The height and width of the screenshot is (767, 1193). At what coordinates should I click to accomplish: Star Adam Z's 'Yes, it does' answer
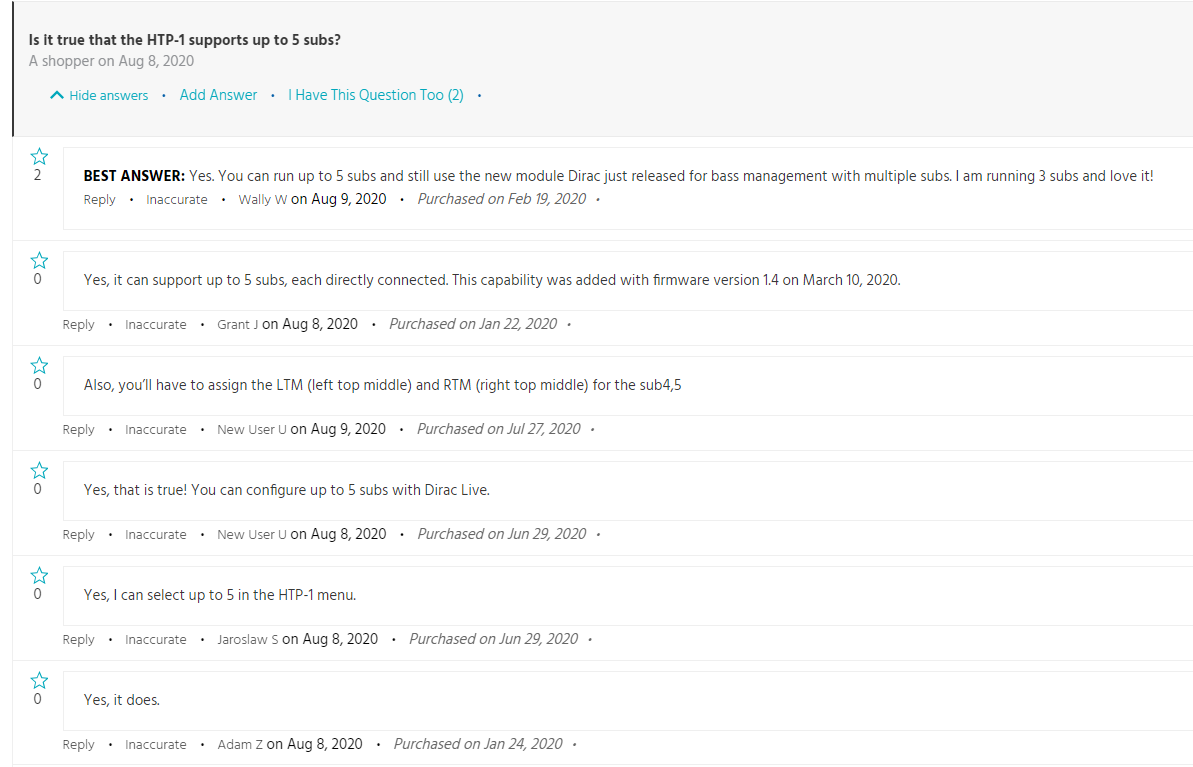(39, 681)
